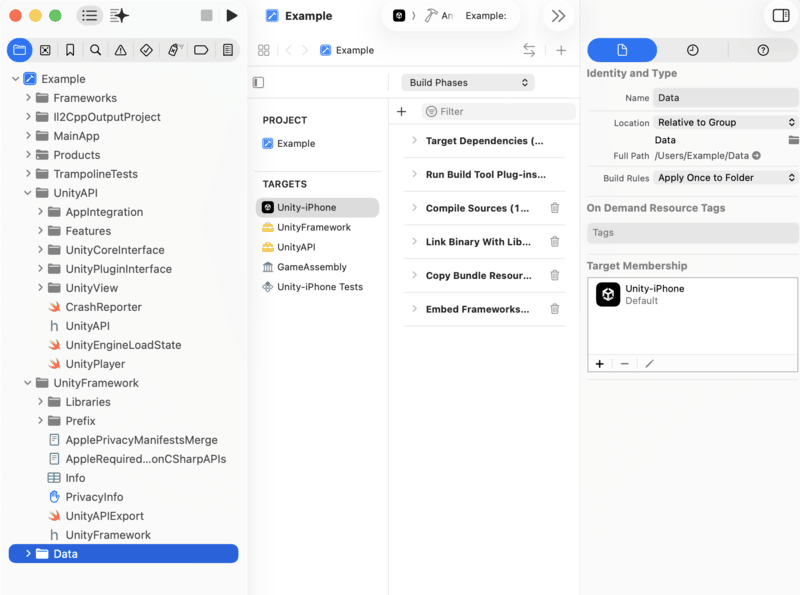Expand the Target Dependencies phase

coord(414,140)
